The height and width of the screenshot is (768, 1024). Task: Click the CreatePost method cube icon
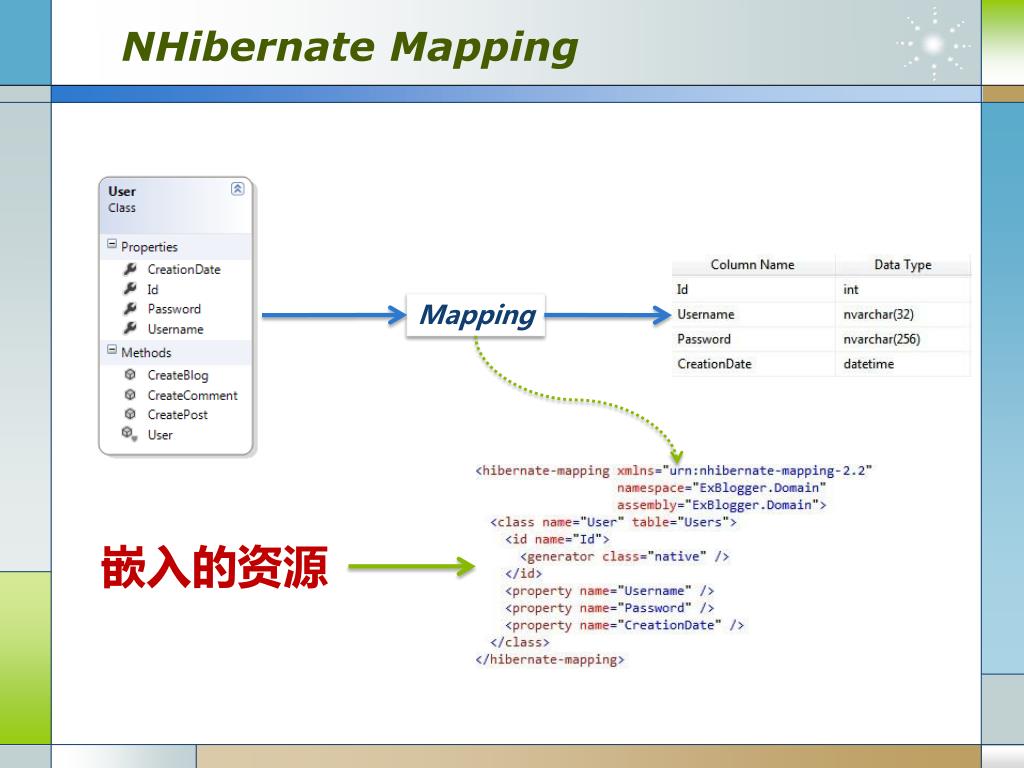130,414
